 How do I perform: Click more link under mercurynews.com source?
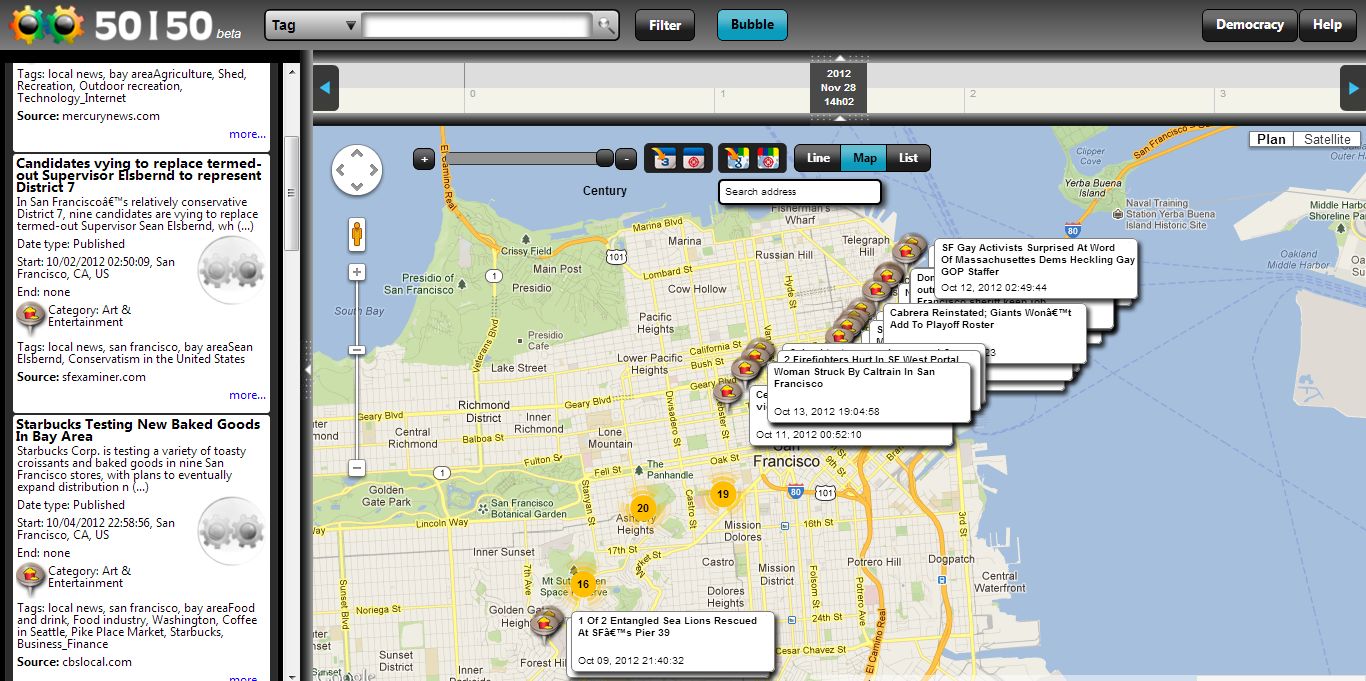tap(247, 134)
